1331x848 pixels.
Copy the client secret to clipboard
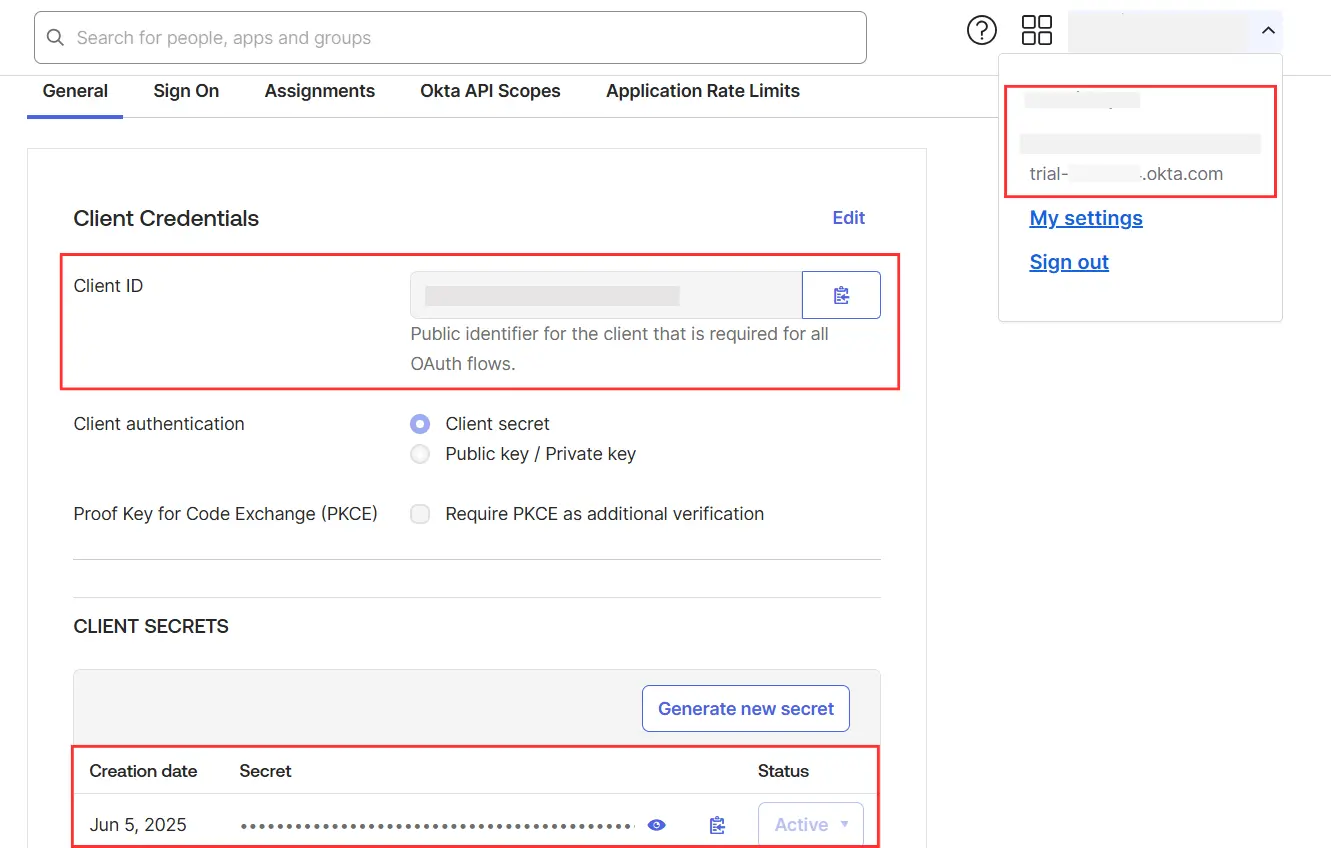coord(717,825)
